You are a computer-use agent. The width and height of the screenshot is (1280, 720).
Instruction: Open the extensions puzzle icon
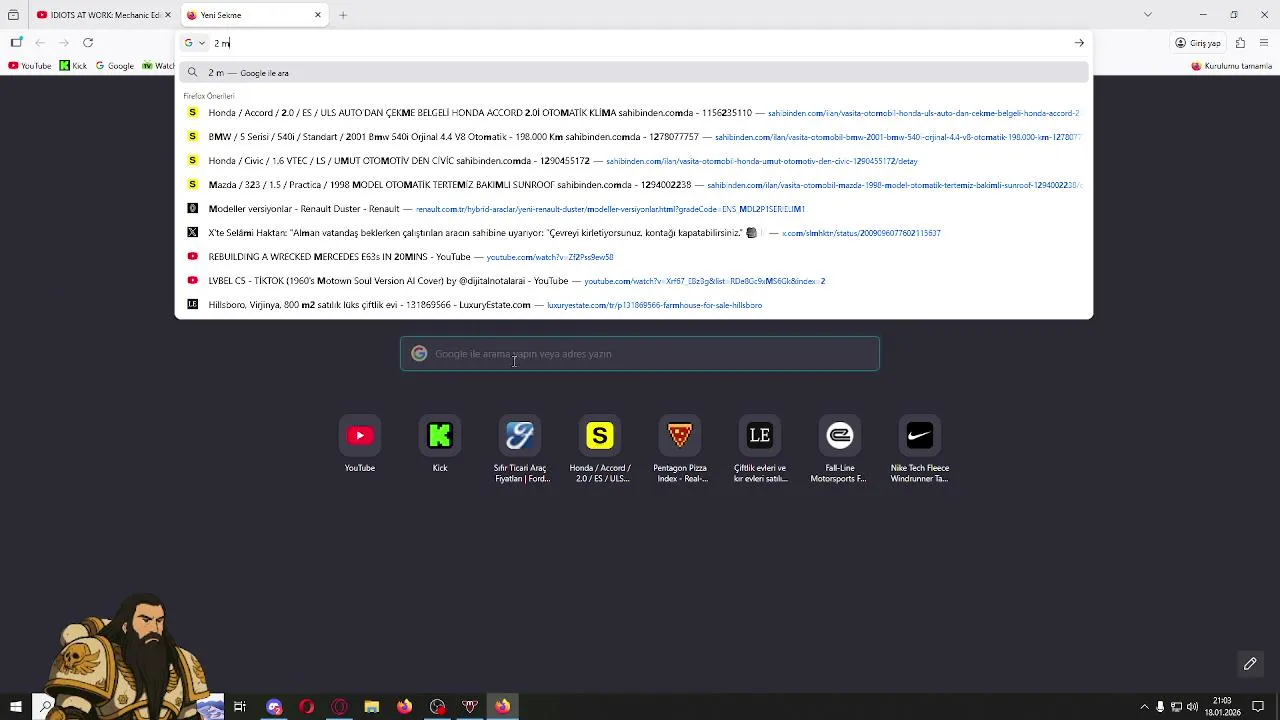[1240, 43]
